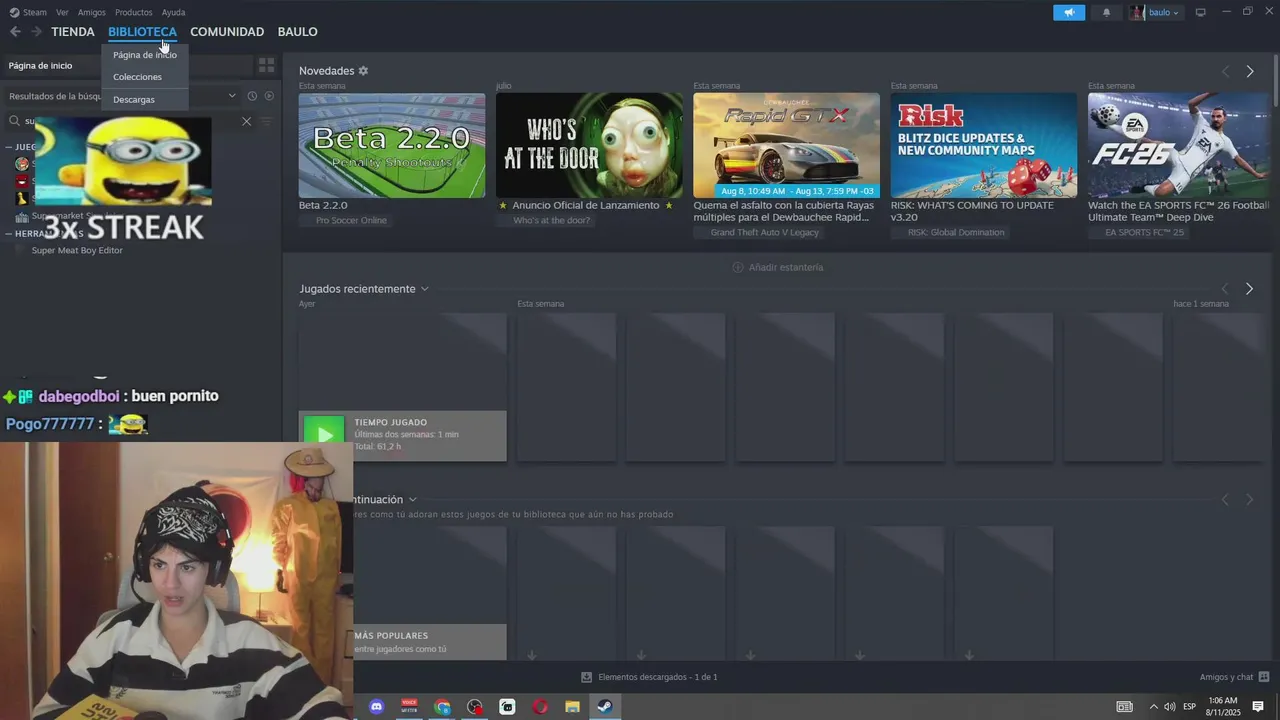
Task: Show previous Novedades items with left arrow
Action: [x=1225, y=72]
